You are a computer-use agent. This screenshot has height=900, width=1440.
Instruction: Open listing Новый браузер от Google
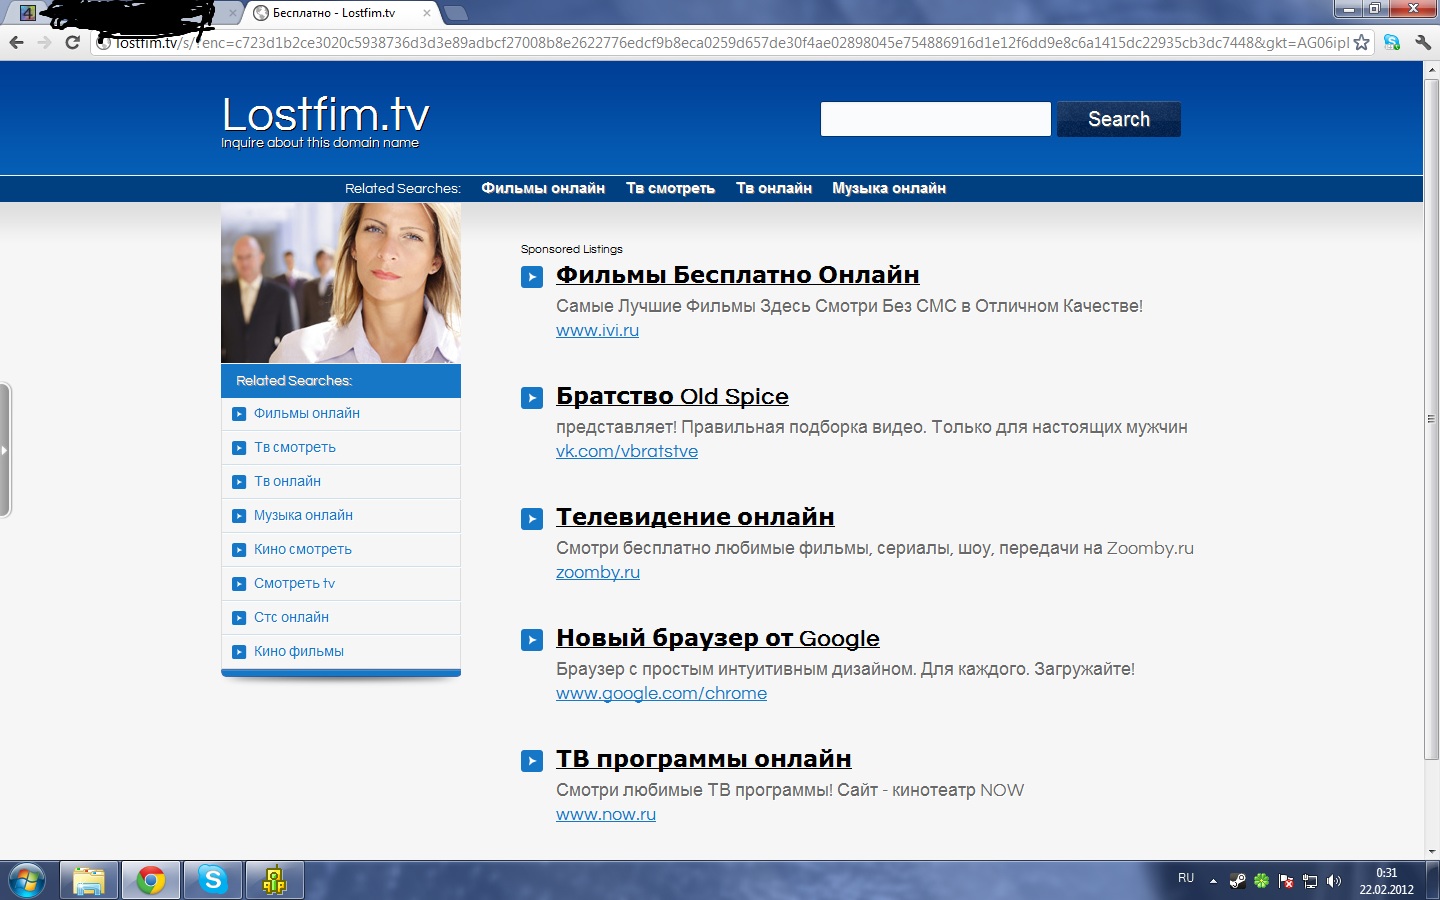[x=718, y=638]
